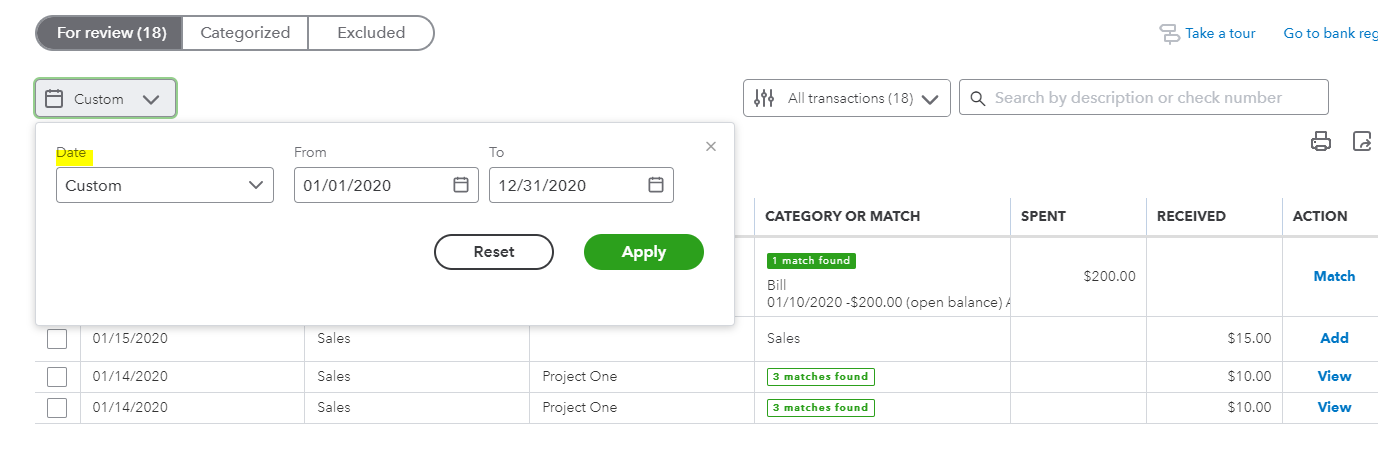The image size is (1378, 449).
Task: Click the search by description field
Action: coord(1144,97)
